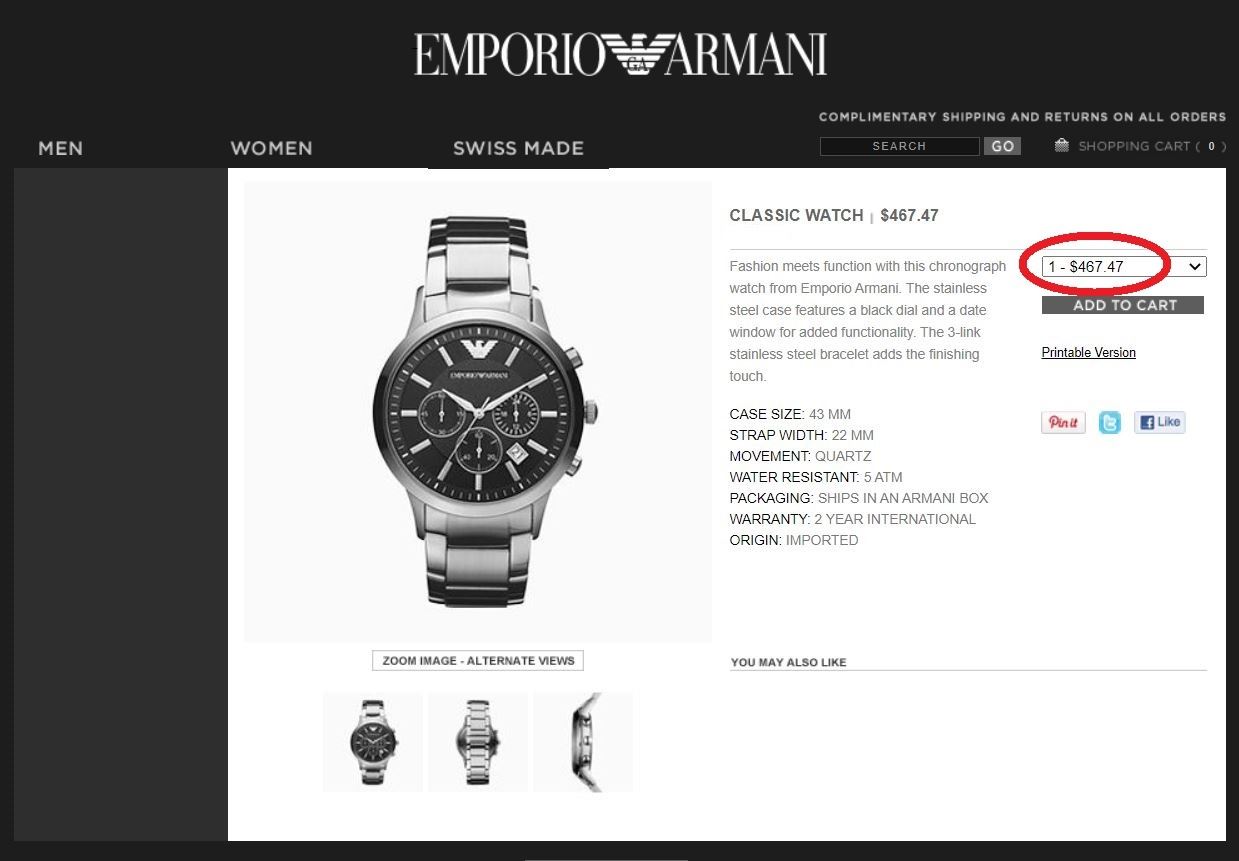
Task: Open the WOMEN menu
Action: coord(271,148)
